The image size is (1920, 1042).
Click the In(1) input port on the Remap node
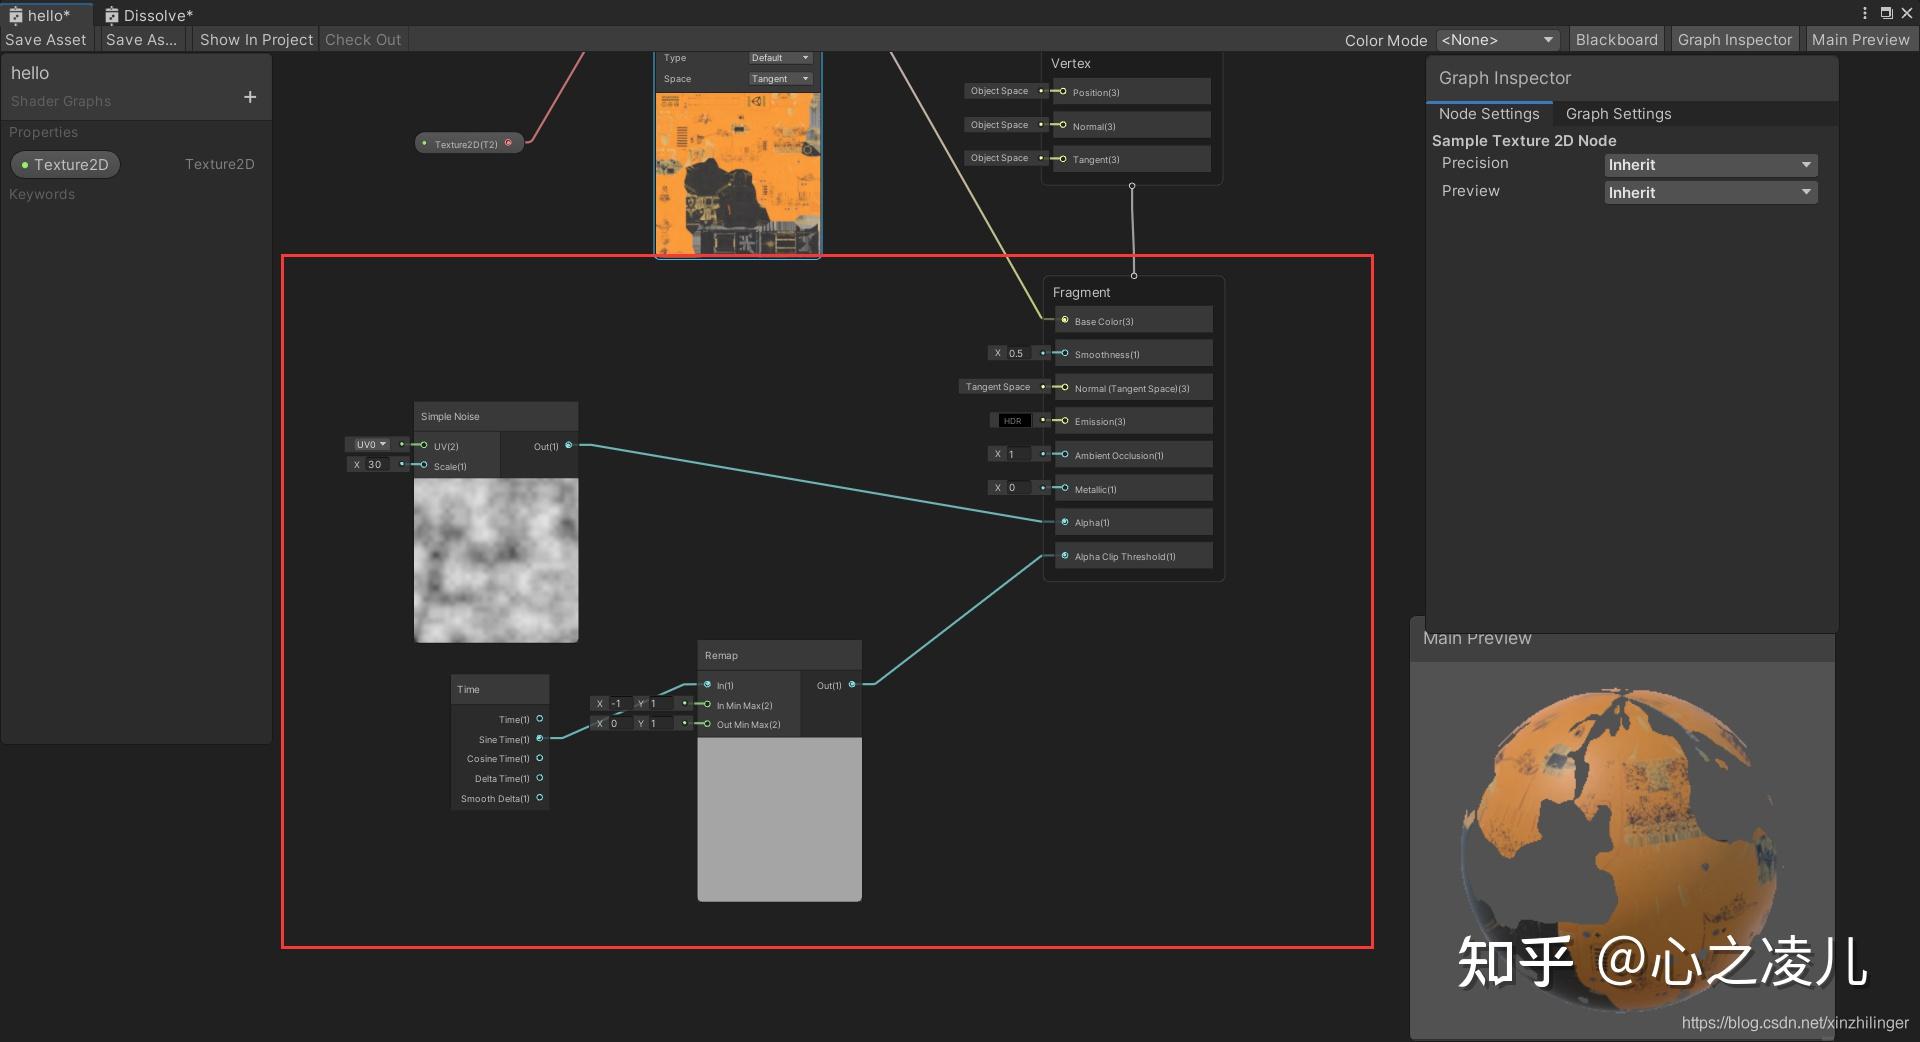click(707, 685)
